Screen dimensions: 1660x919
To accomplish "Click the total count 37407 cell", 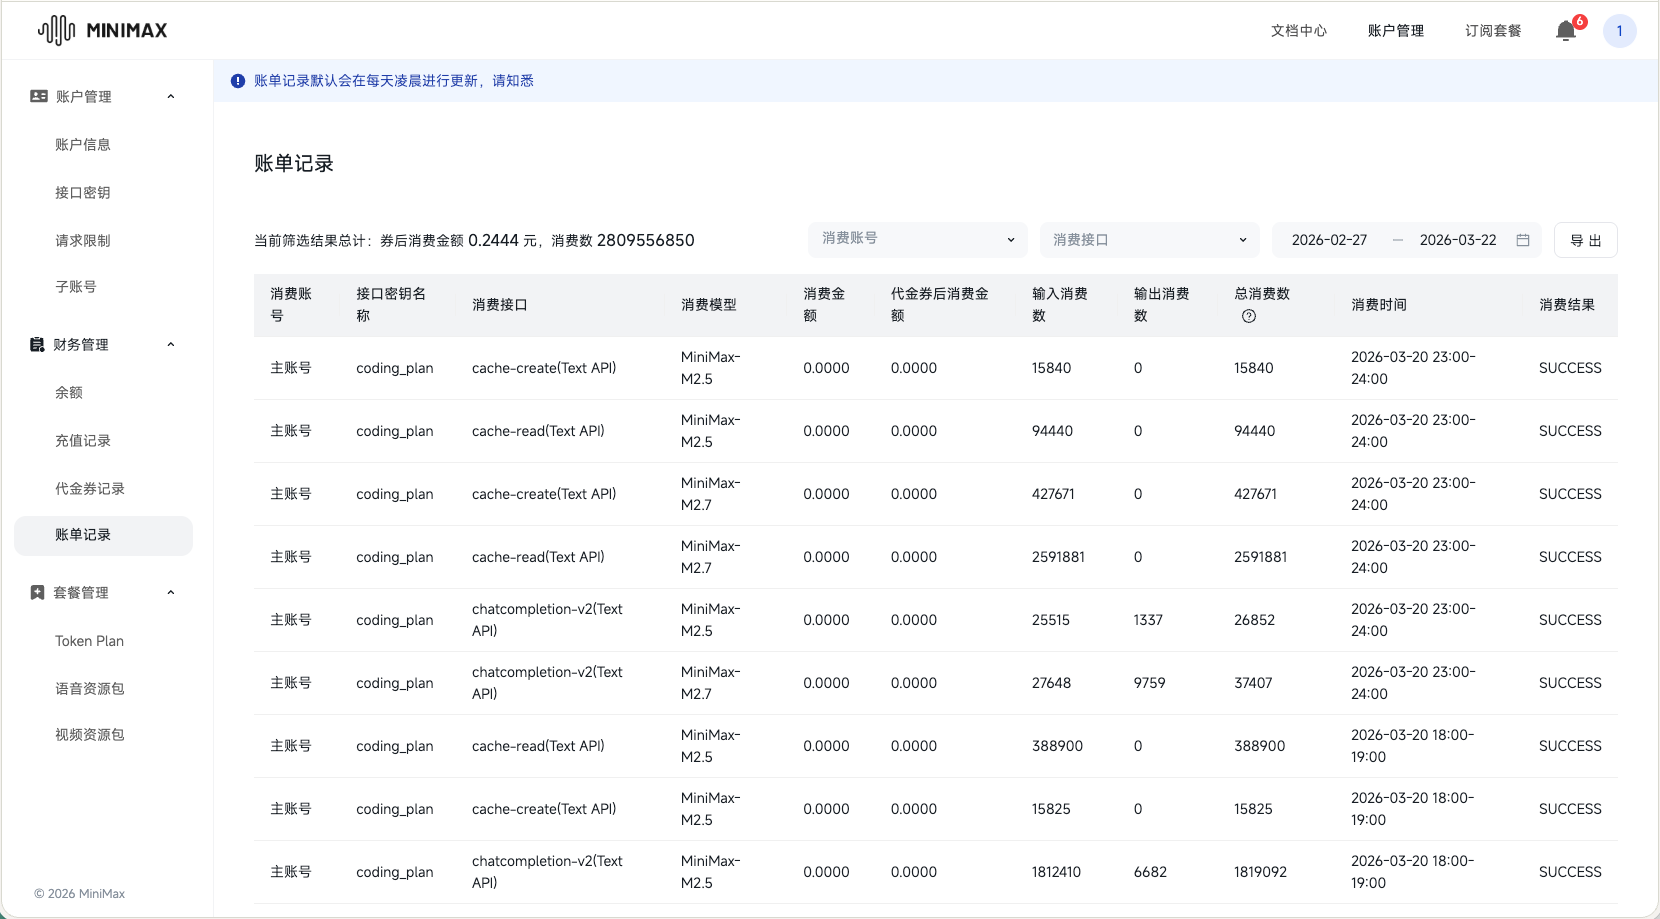I will pos(1253,683).
